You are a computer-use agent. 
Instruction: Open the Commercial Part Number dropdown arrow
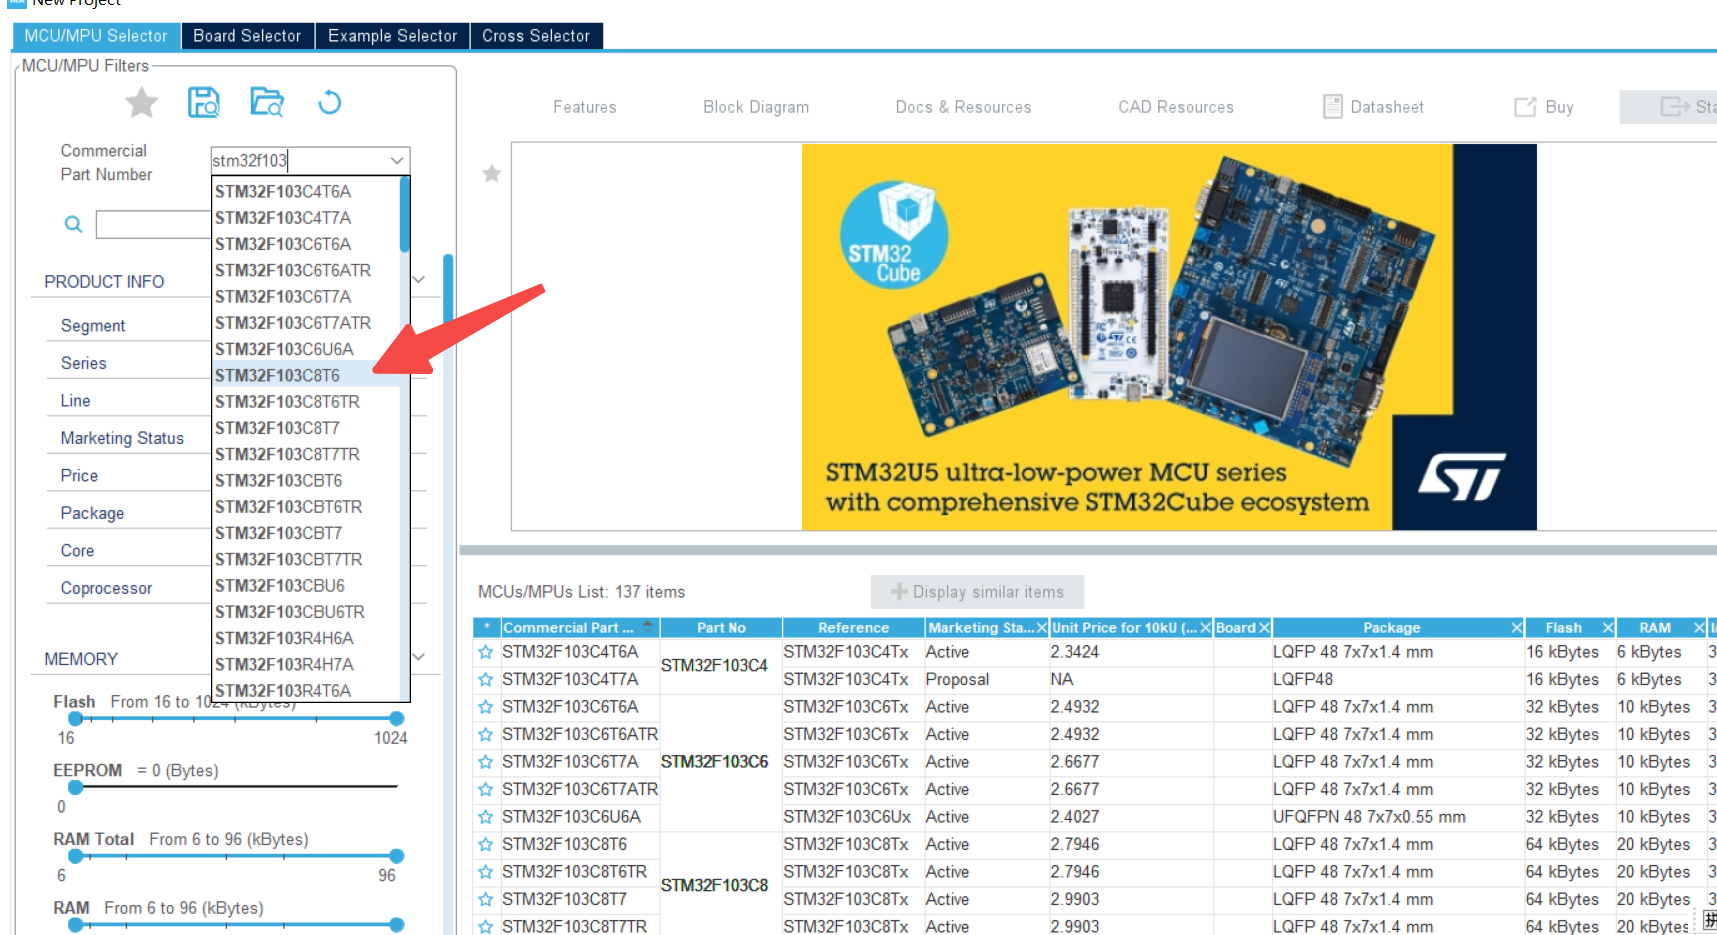(397, 160)
